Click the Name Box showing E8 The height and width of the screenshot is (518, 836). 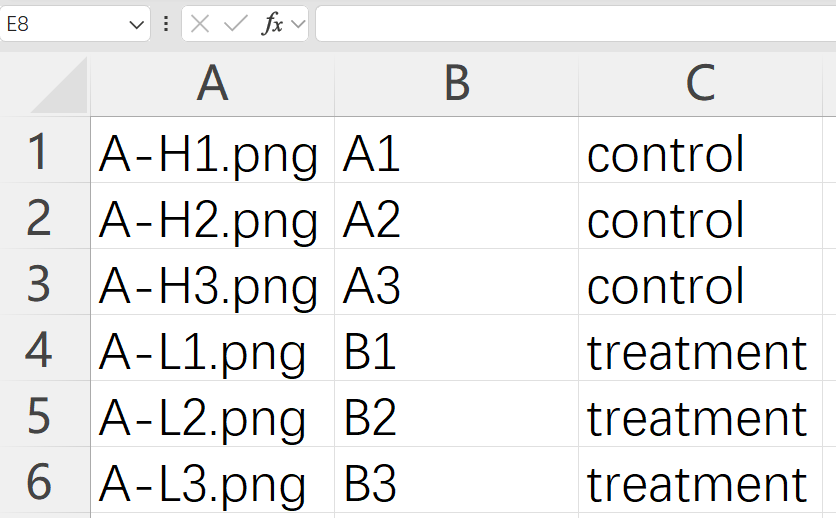coord(75,23)
